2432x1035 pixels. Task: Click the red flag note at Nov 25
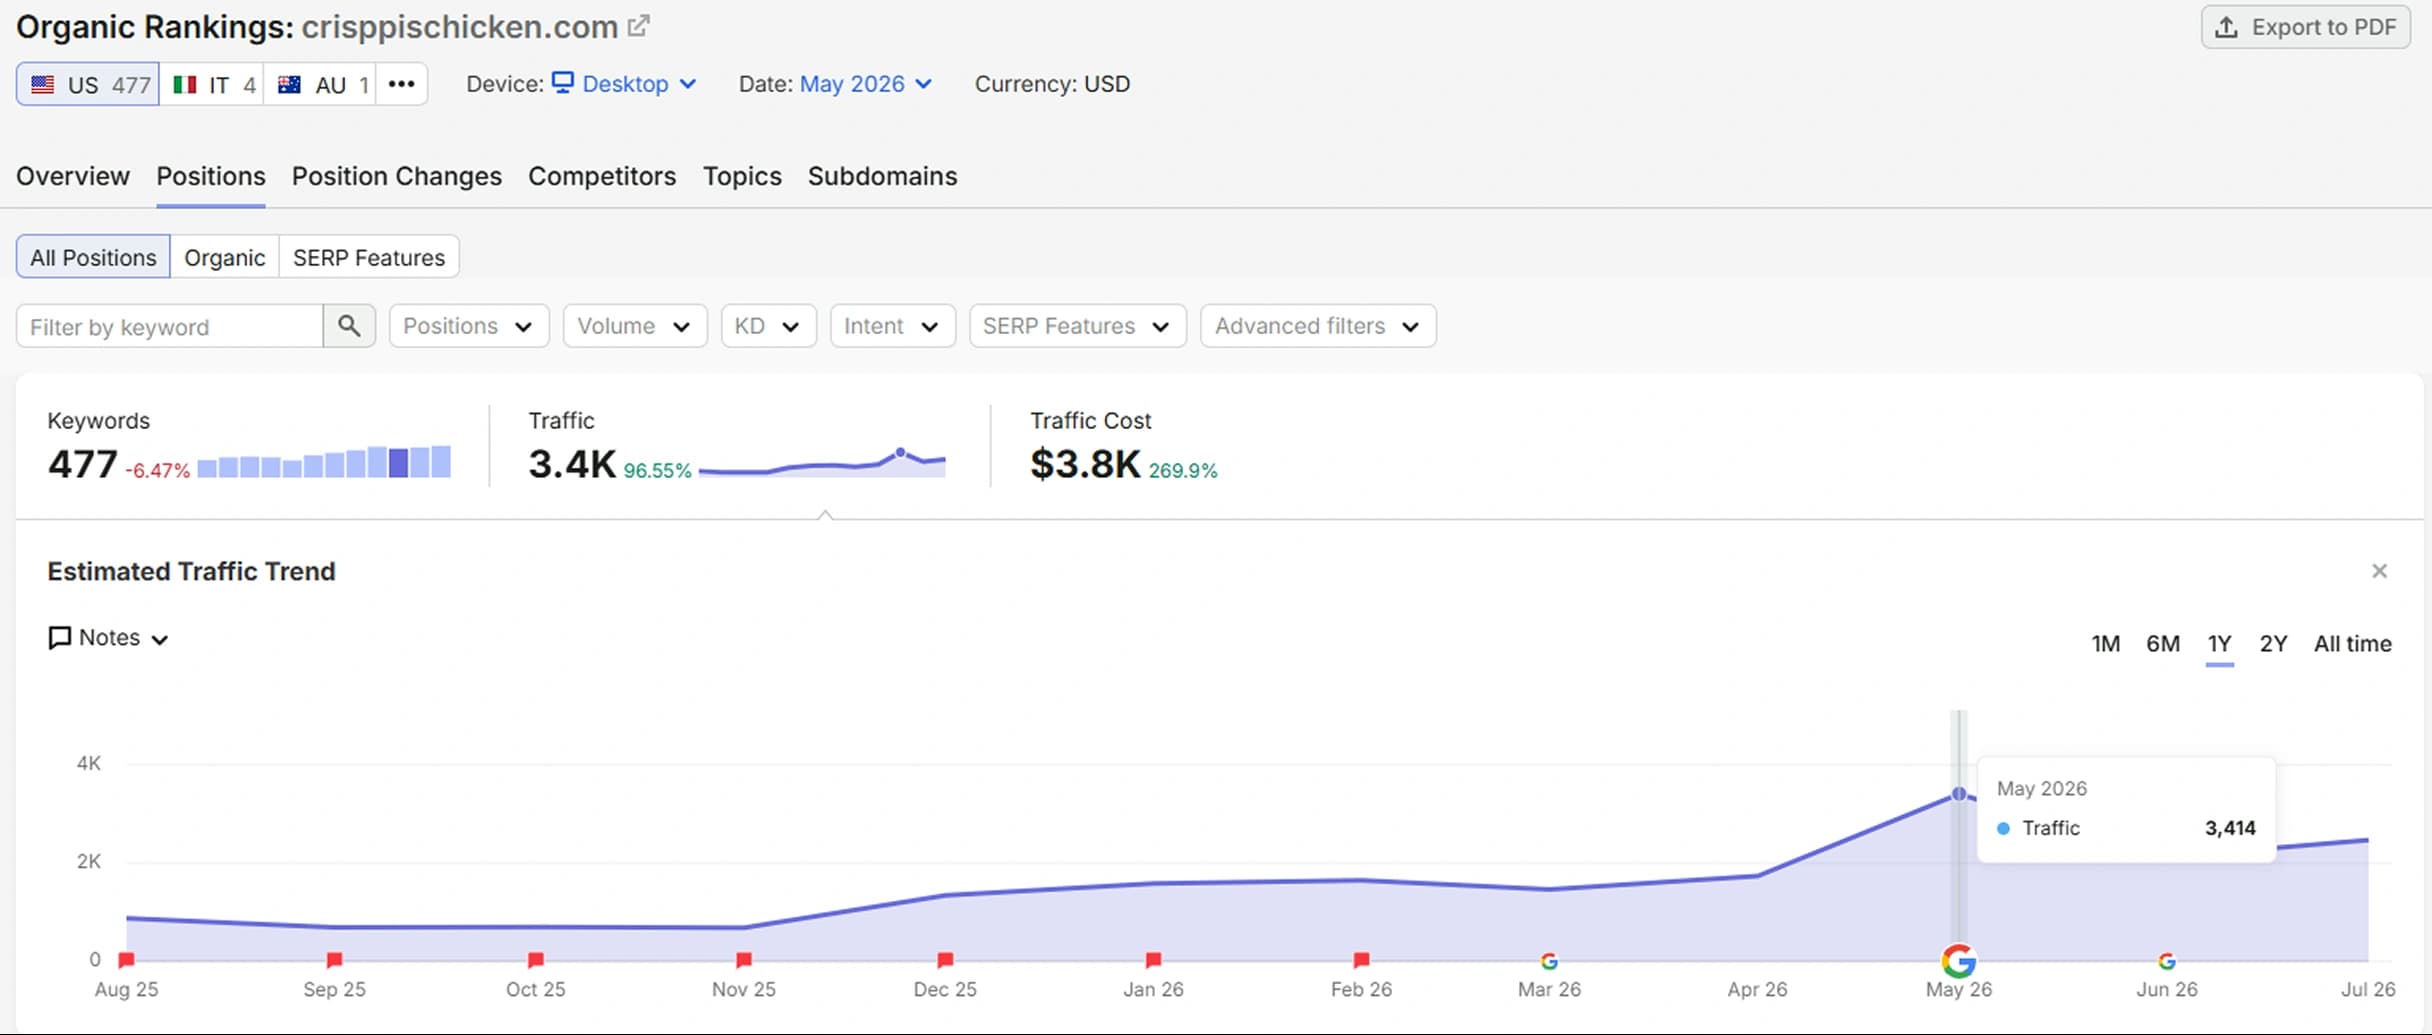tap(744, 960)
